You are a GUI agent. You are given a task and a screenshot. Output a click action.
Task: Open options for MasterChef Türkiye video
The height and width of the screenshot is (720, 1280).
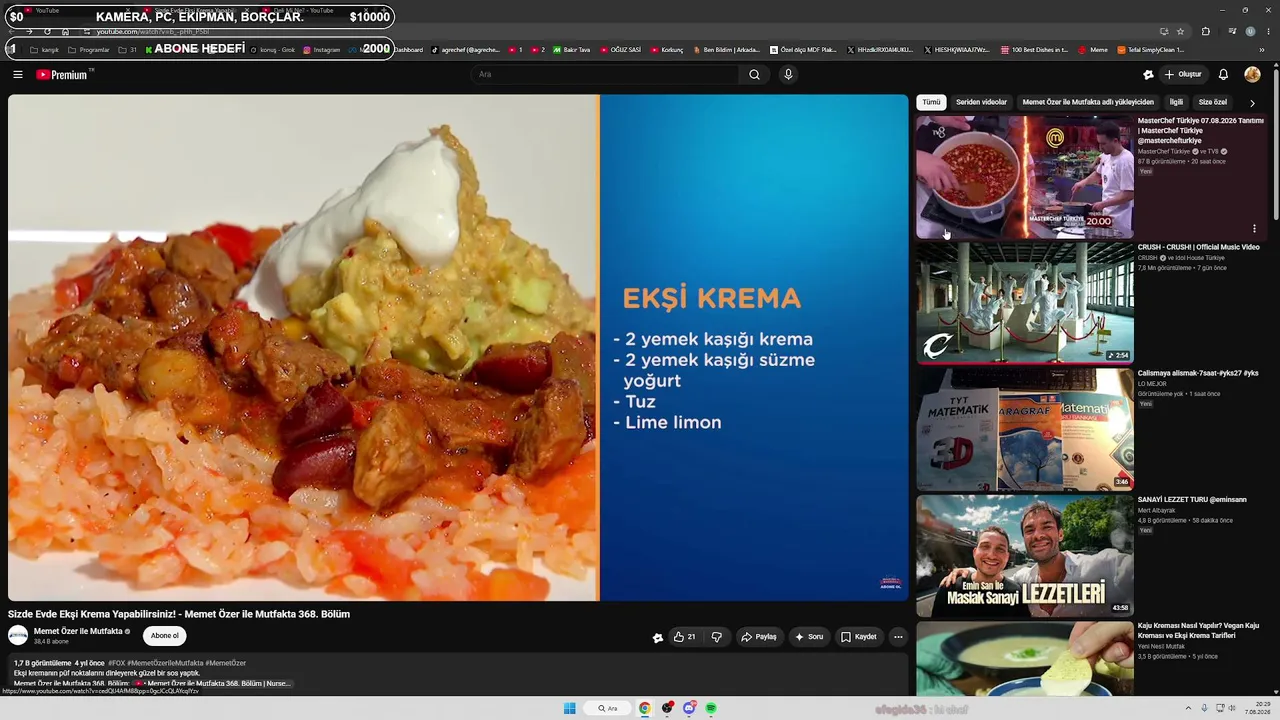[x=1254, y=229]
